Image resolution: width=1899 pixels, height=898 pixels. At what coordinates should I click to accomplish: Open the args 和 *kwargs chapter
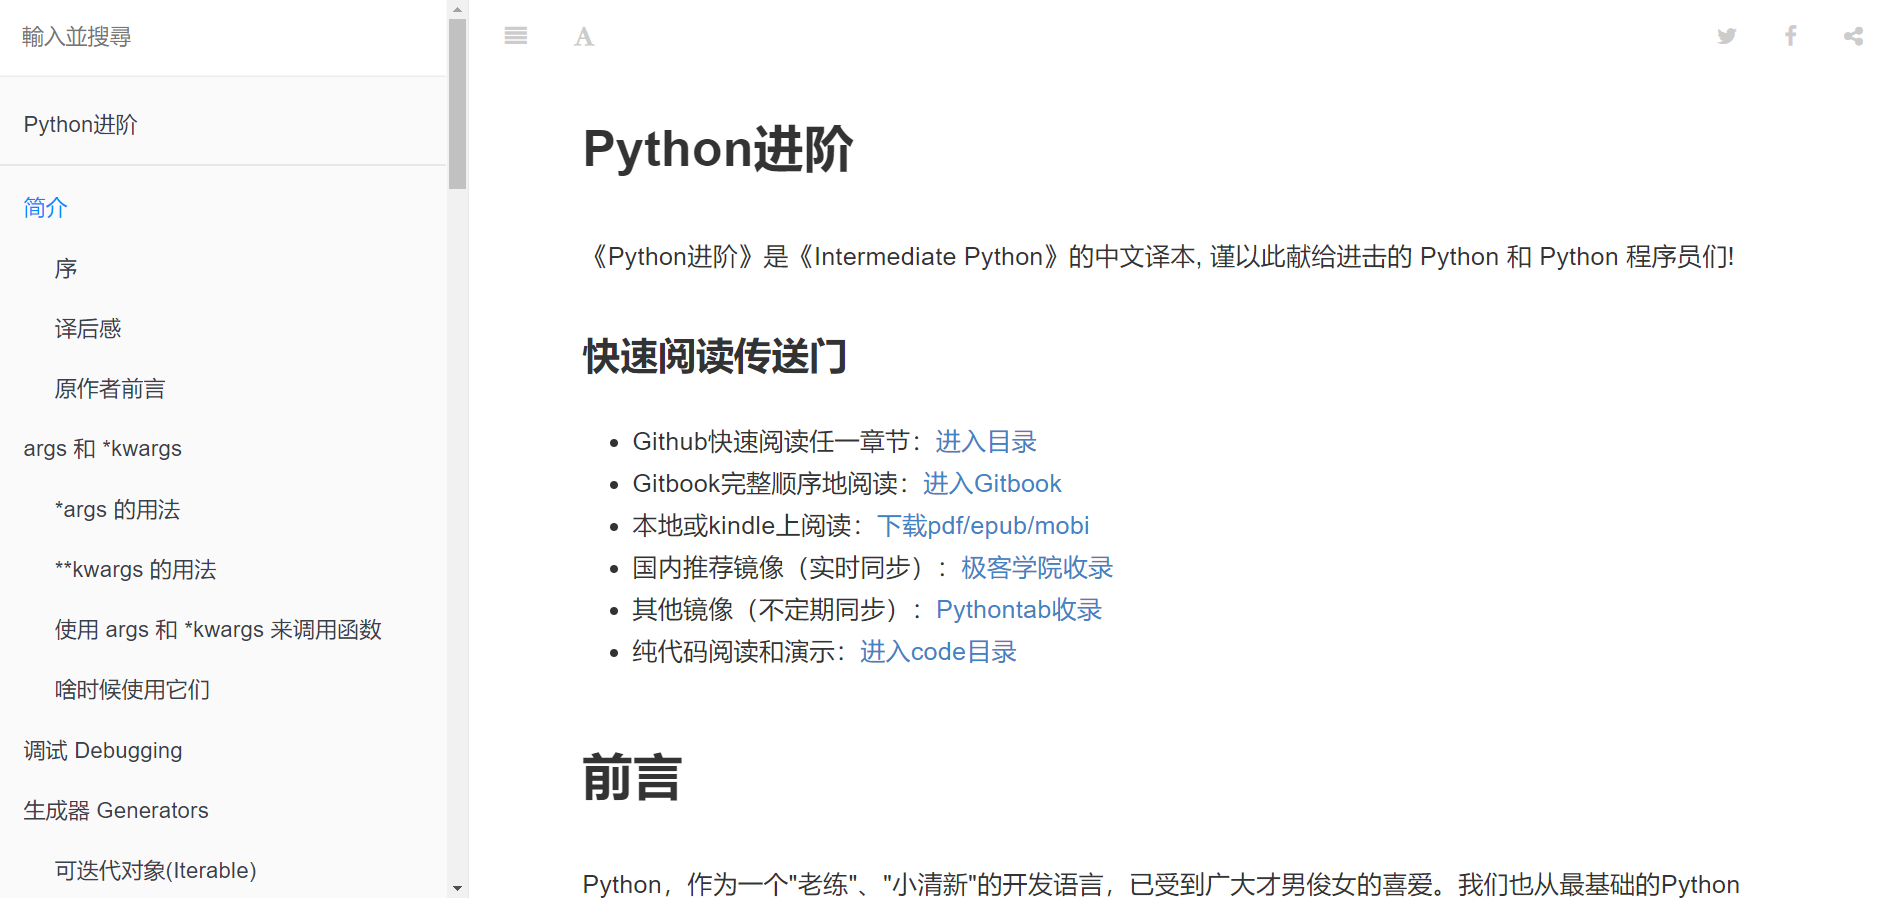pyautogui.click(x=103, y=449)
